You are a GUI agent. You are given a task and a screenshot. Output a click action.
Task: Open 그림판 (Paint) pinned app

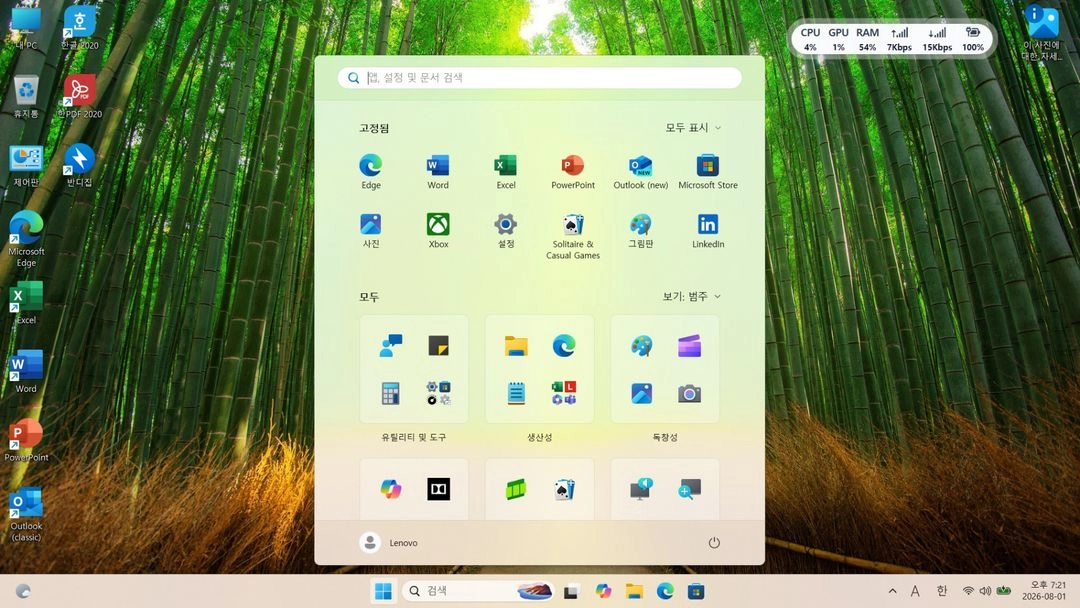(641, 231)
